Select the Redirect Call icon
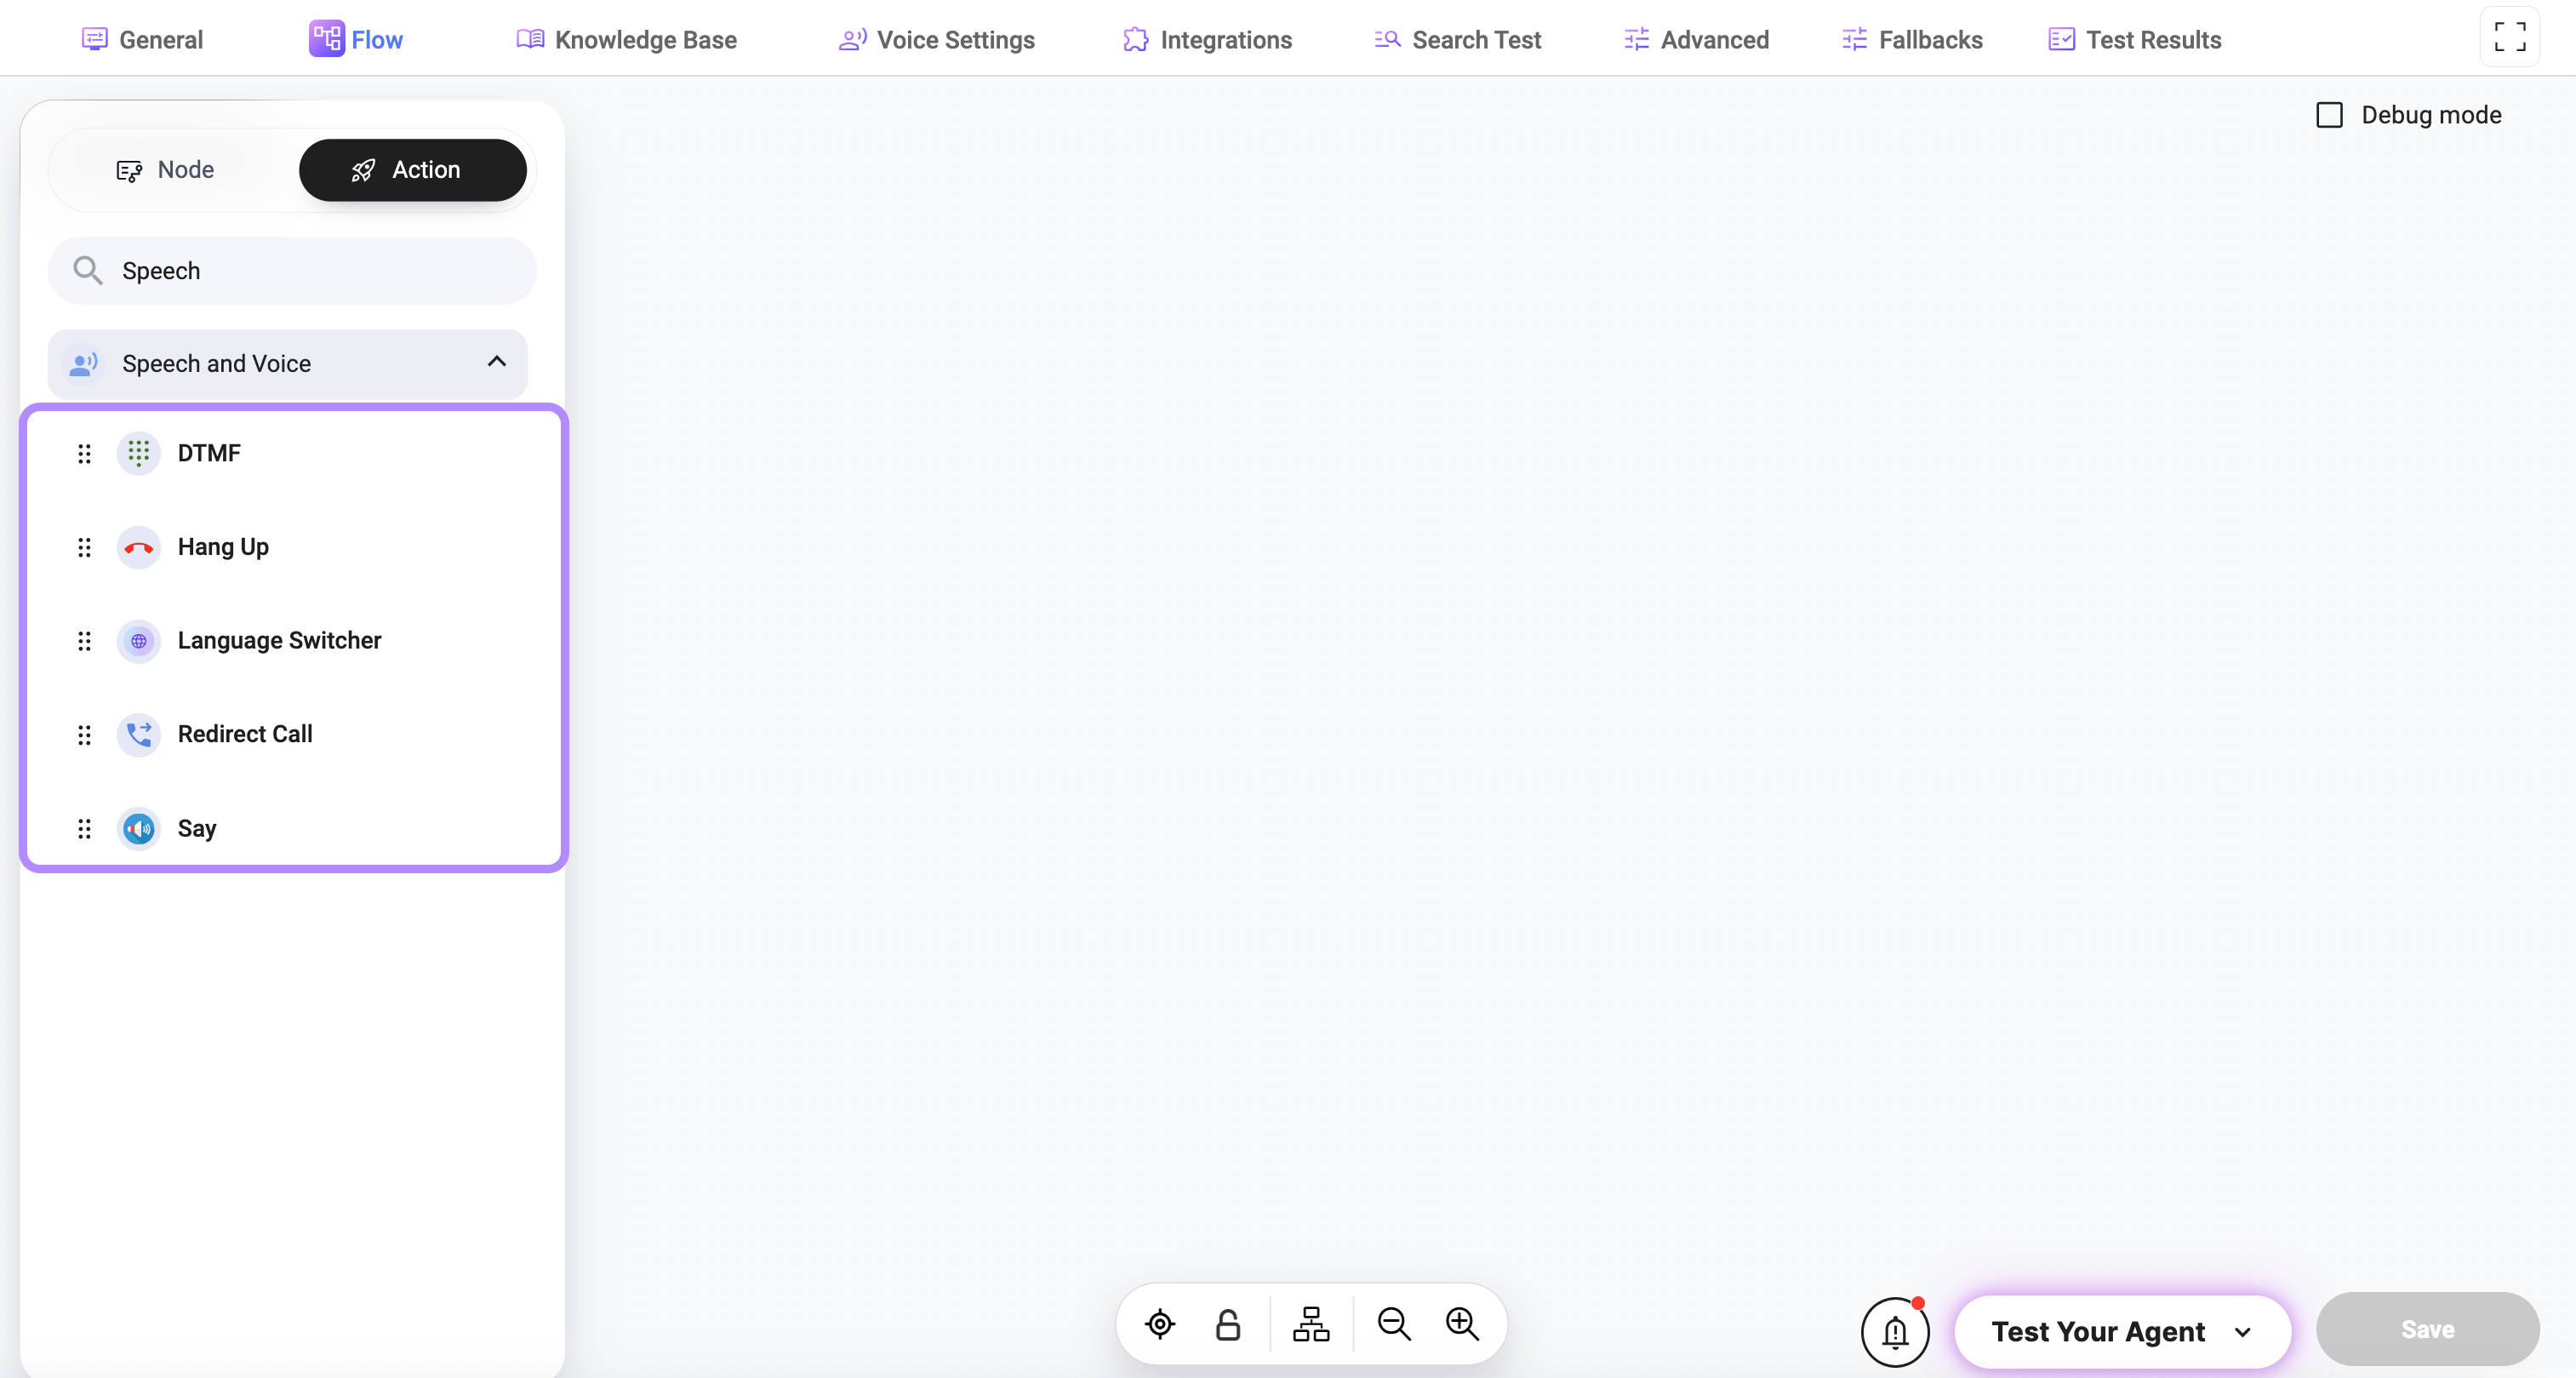Viewport: 2576px width, 1378px height. coord(139,735)
